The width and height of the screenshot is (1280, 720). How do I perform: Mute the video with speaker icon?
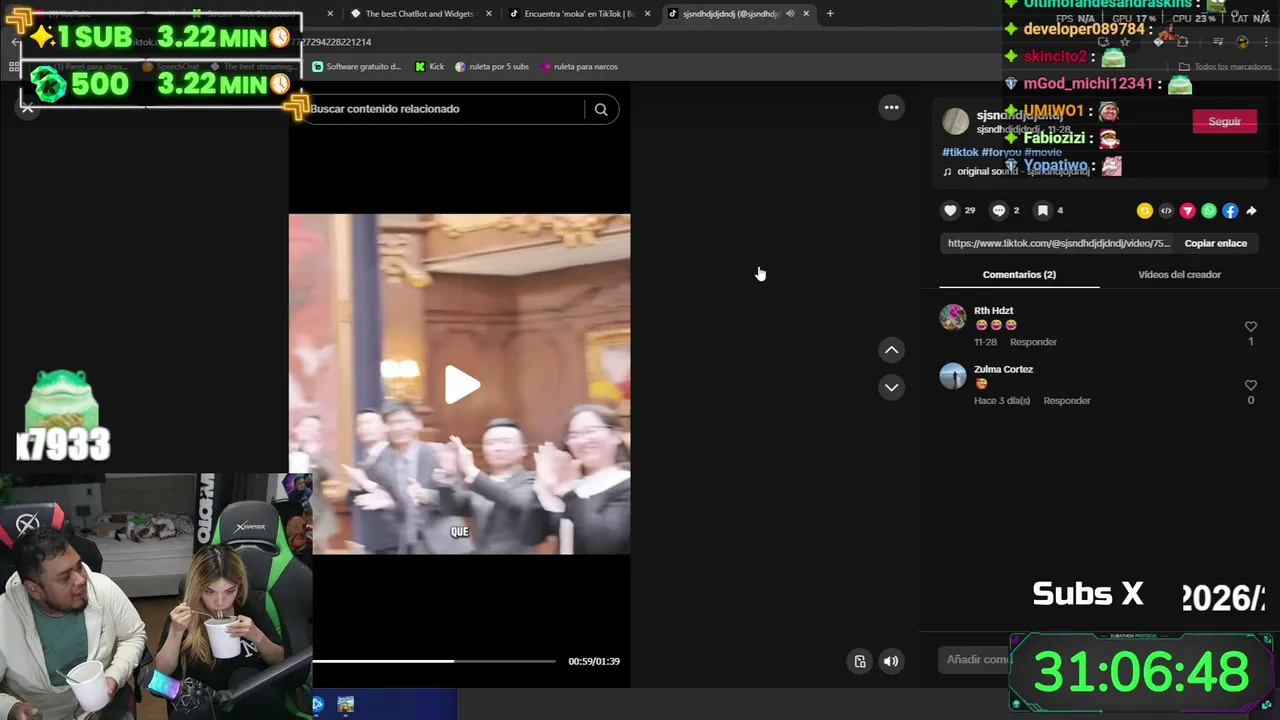tap(891, 661)
